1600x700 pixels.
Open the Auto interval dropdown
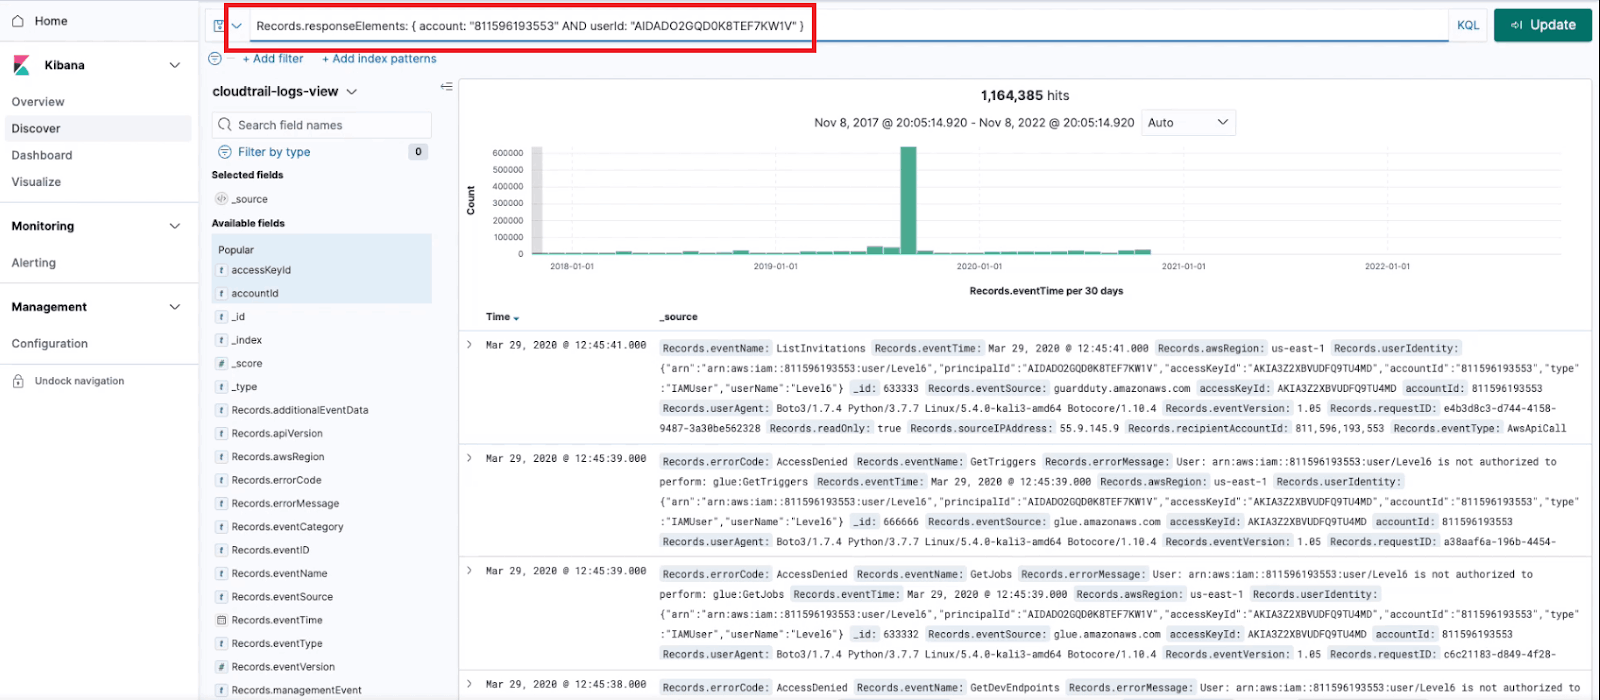1188,123
